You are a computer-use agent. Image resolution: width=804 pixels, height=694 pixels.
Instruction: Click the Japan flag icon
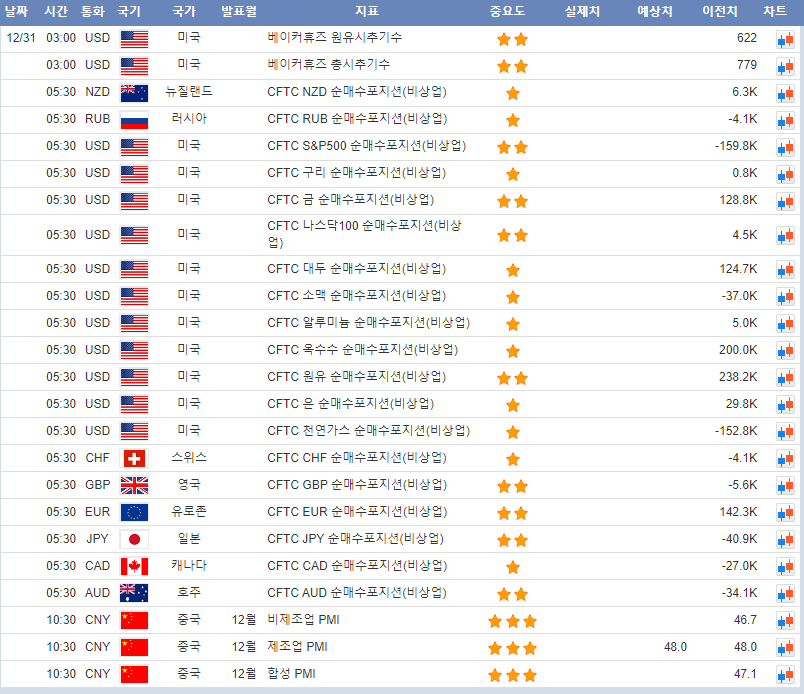[x=134, y=540]
